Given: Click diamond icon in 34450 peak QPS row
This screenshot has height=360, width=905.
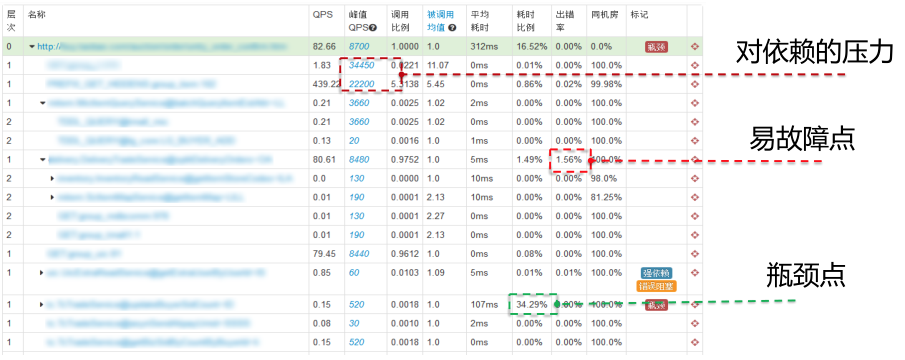Looking at the screenshot, I should [694, 66].
